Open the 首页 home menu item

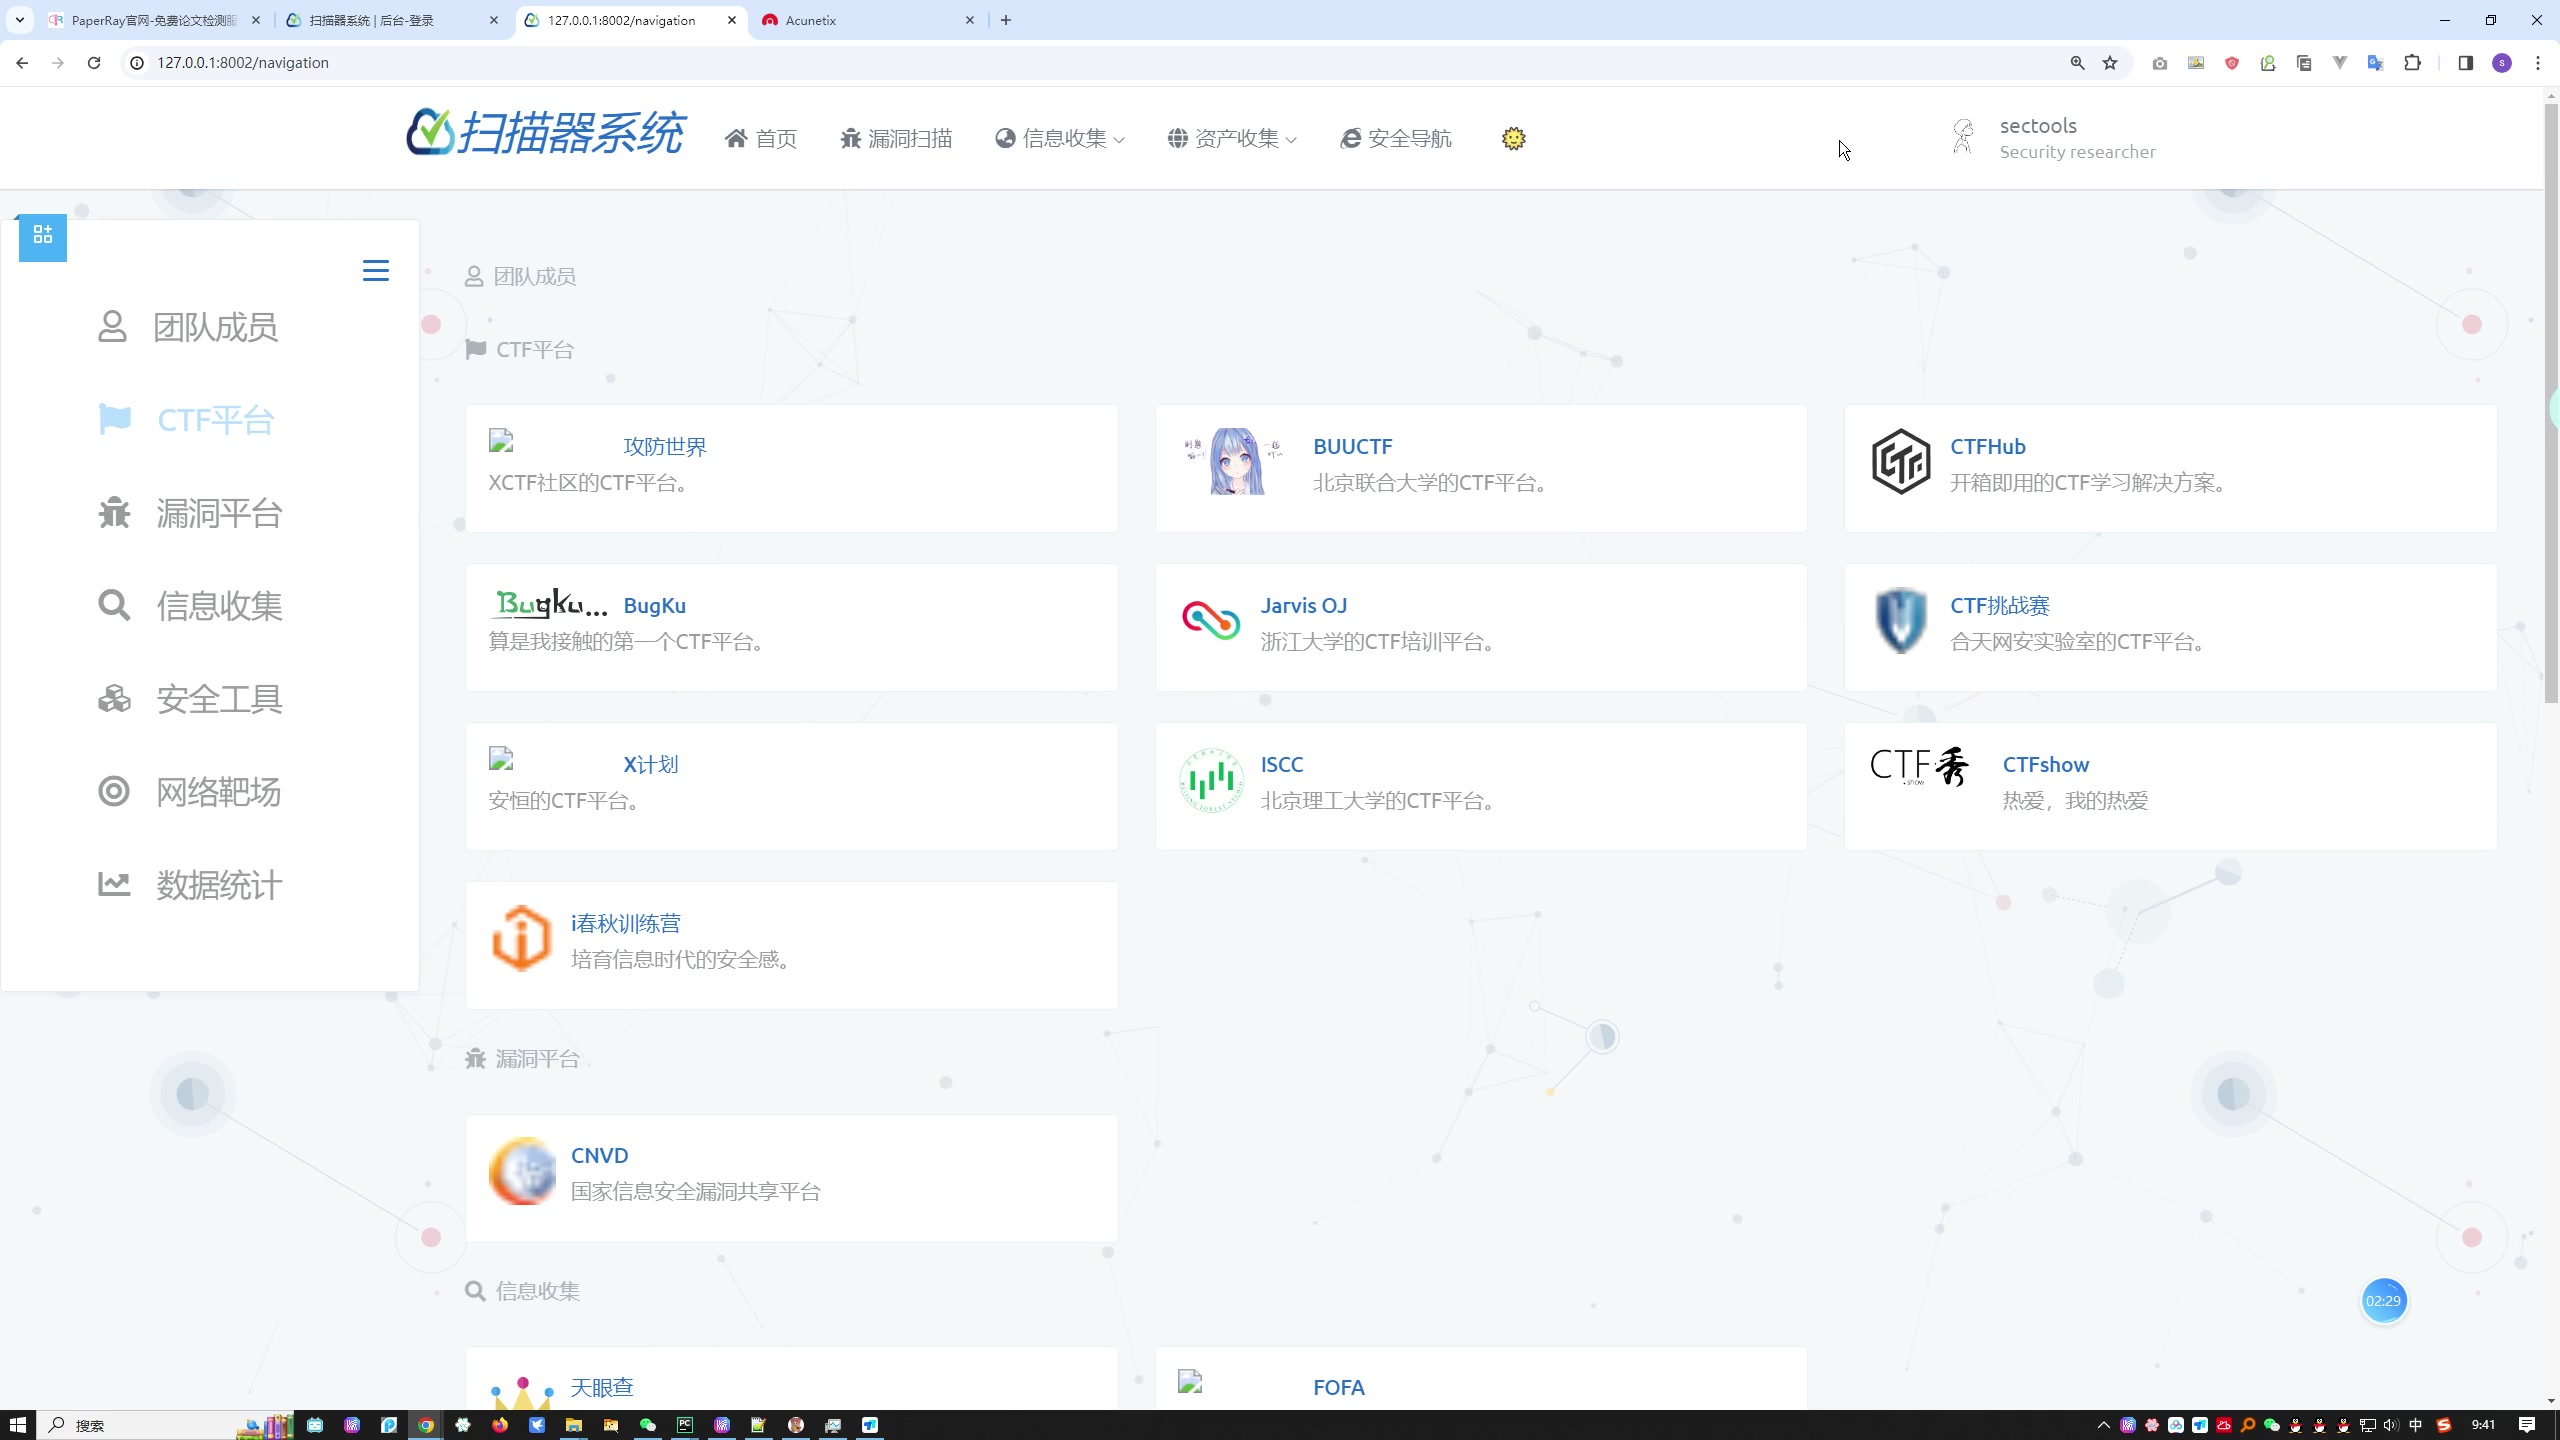pos(761,138)
